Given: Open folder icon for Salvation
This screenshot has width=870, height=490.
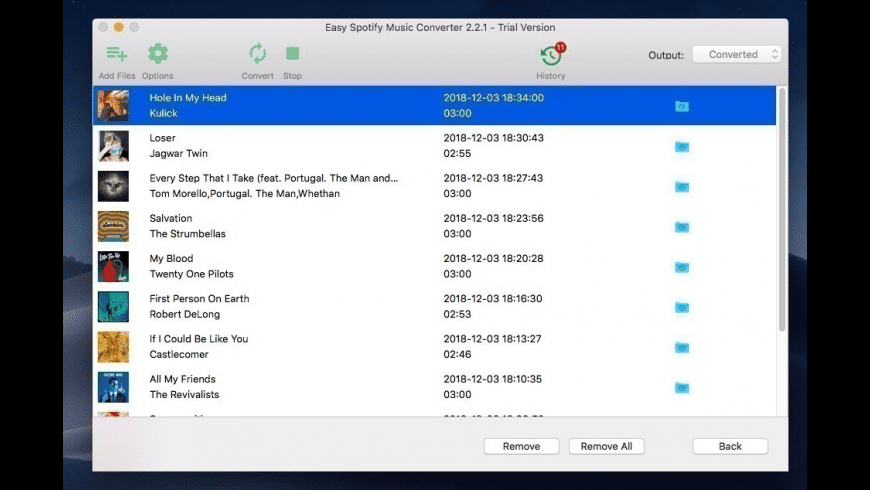Looking at the screenshot, I should pos(682,227).
